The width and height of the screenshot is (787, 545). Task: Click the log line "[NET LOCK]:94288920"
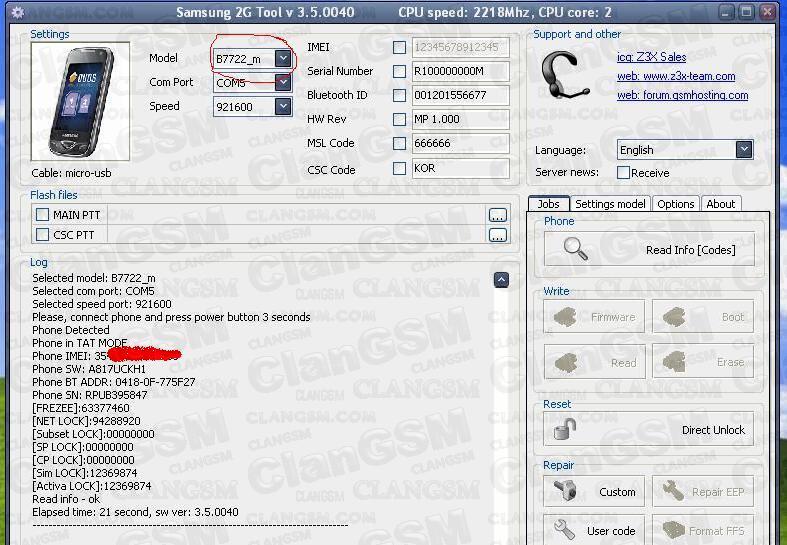tap(86, 421)
